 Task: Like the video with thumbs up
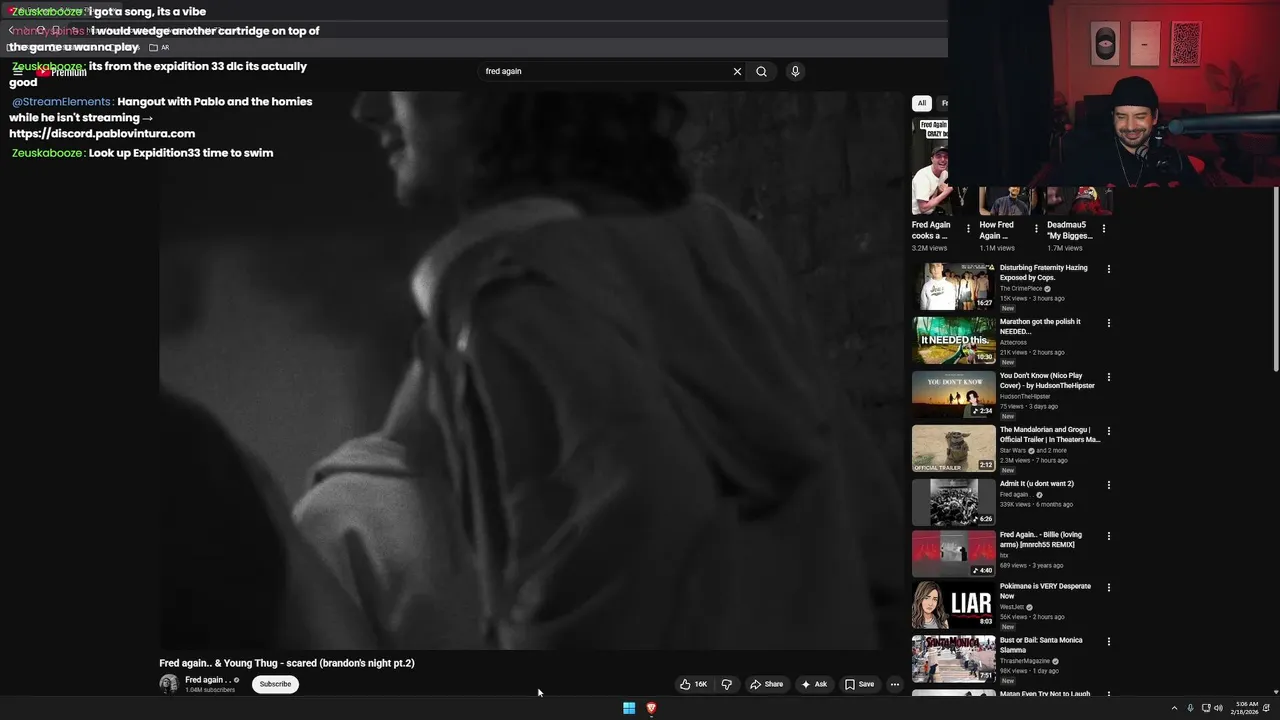point(693,684)
